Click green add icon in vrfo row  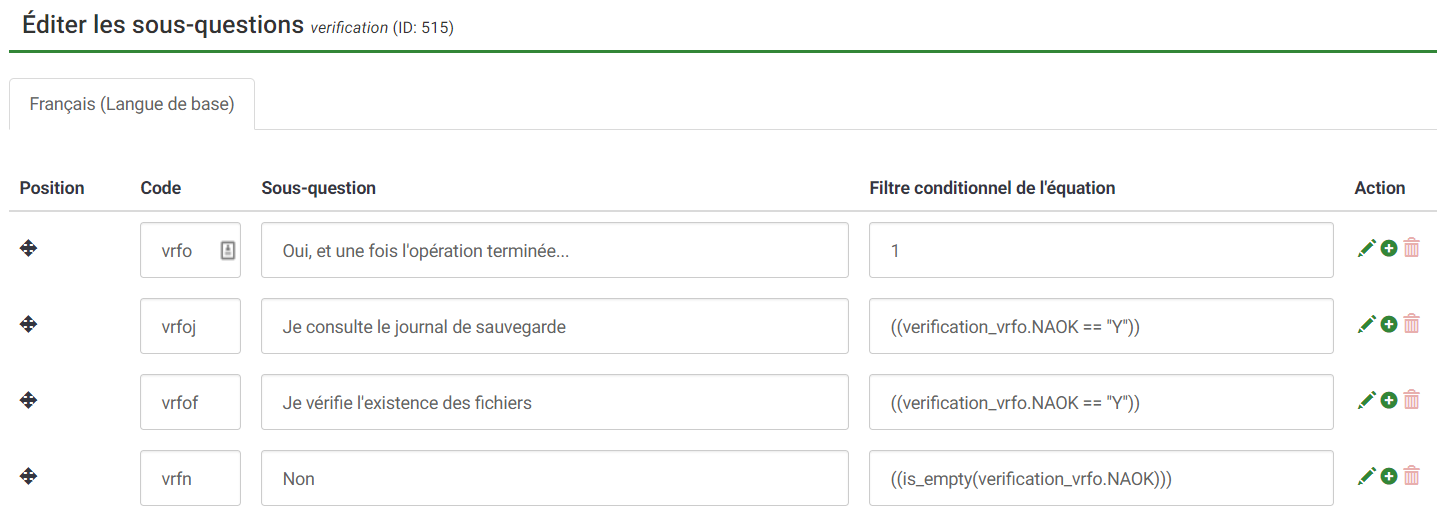click(1389, 248)
